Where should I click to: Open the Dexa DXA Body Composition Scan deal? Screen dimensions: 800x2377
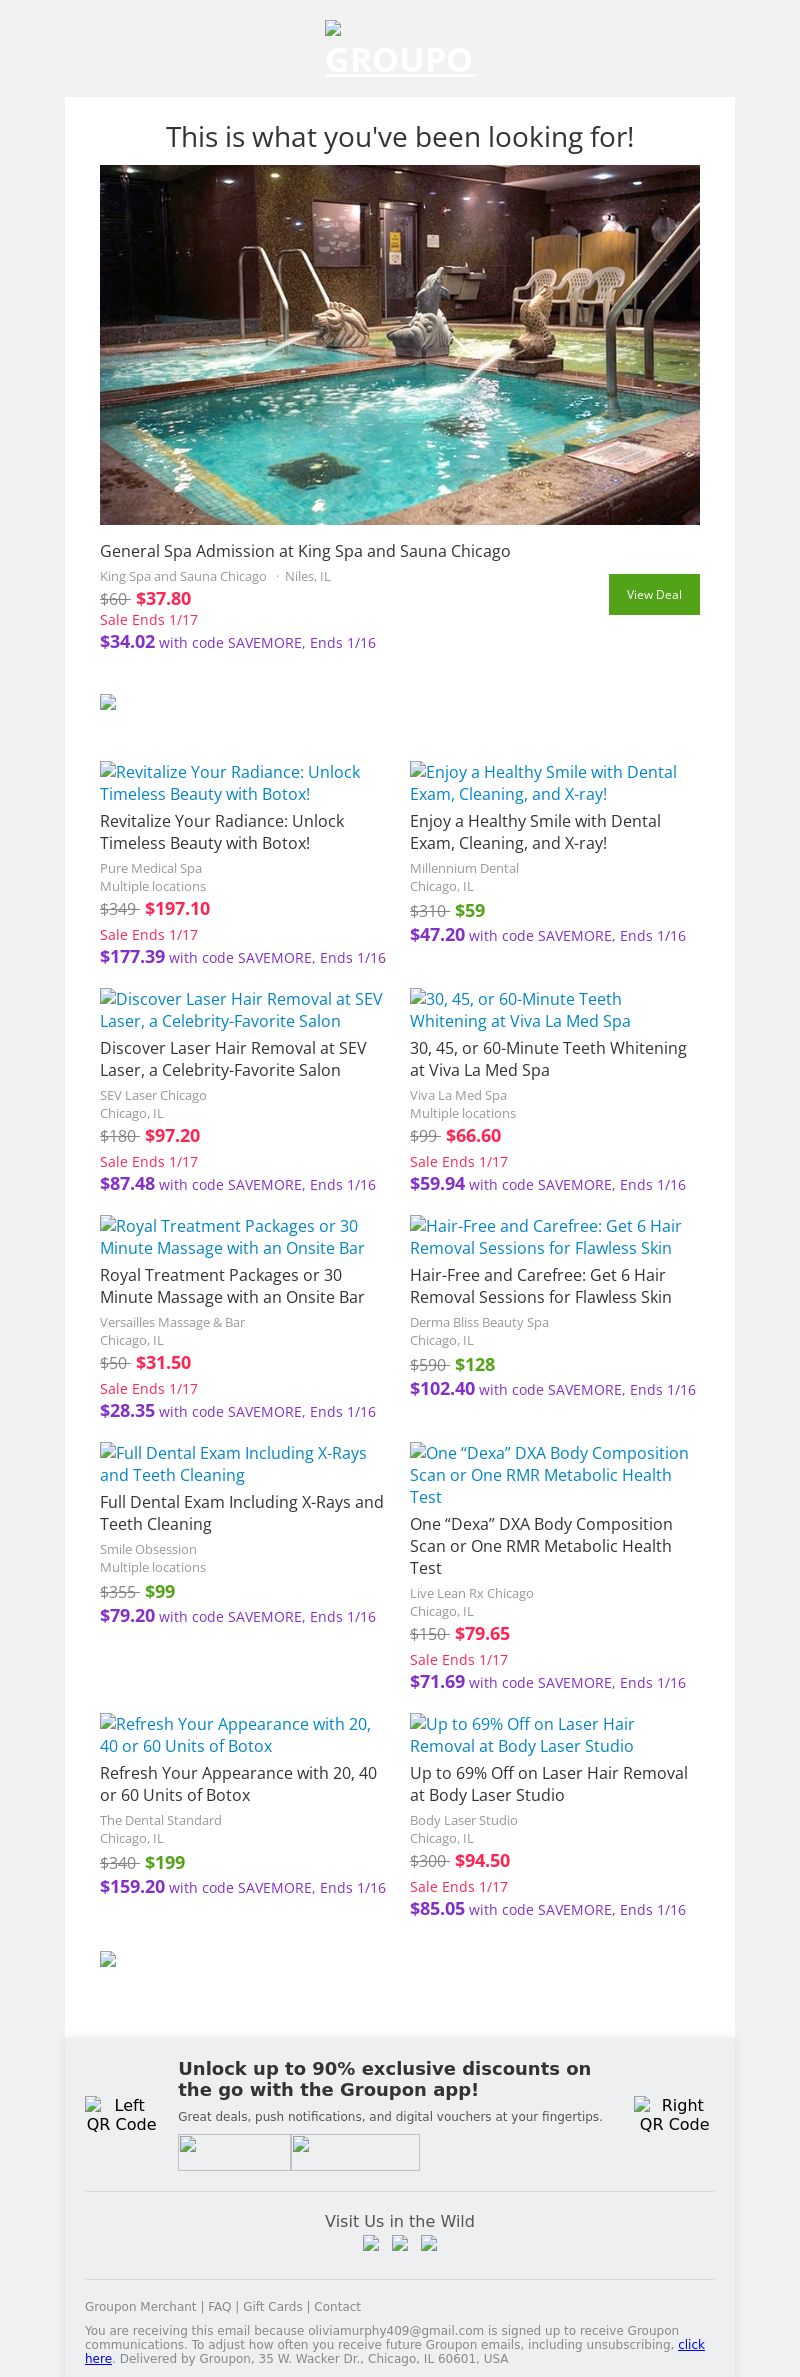tap(541, 1546)
